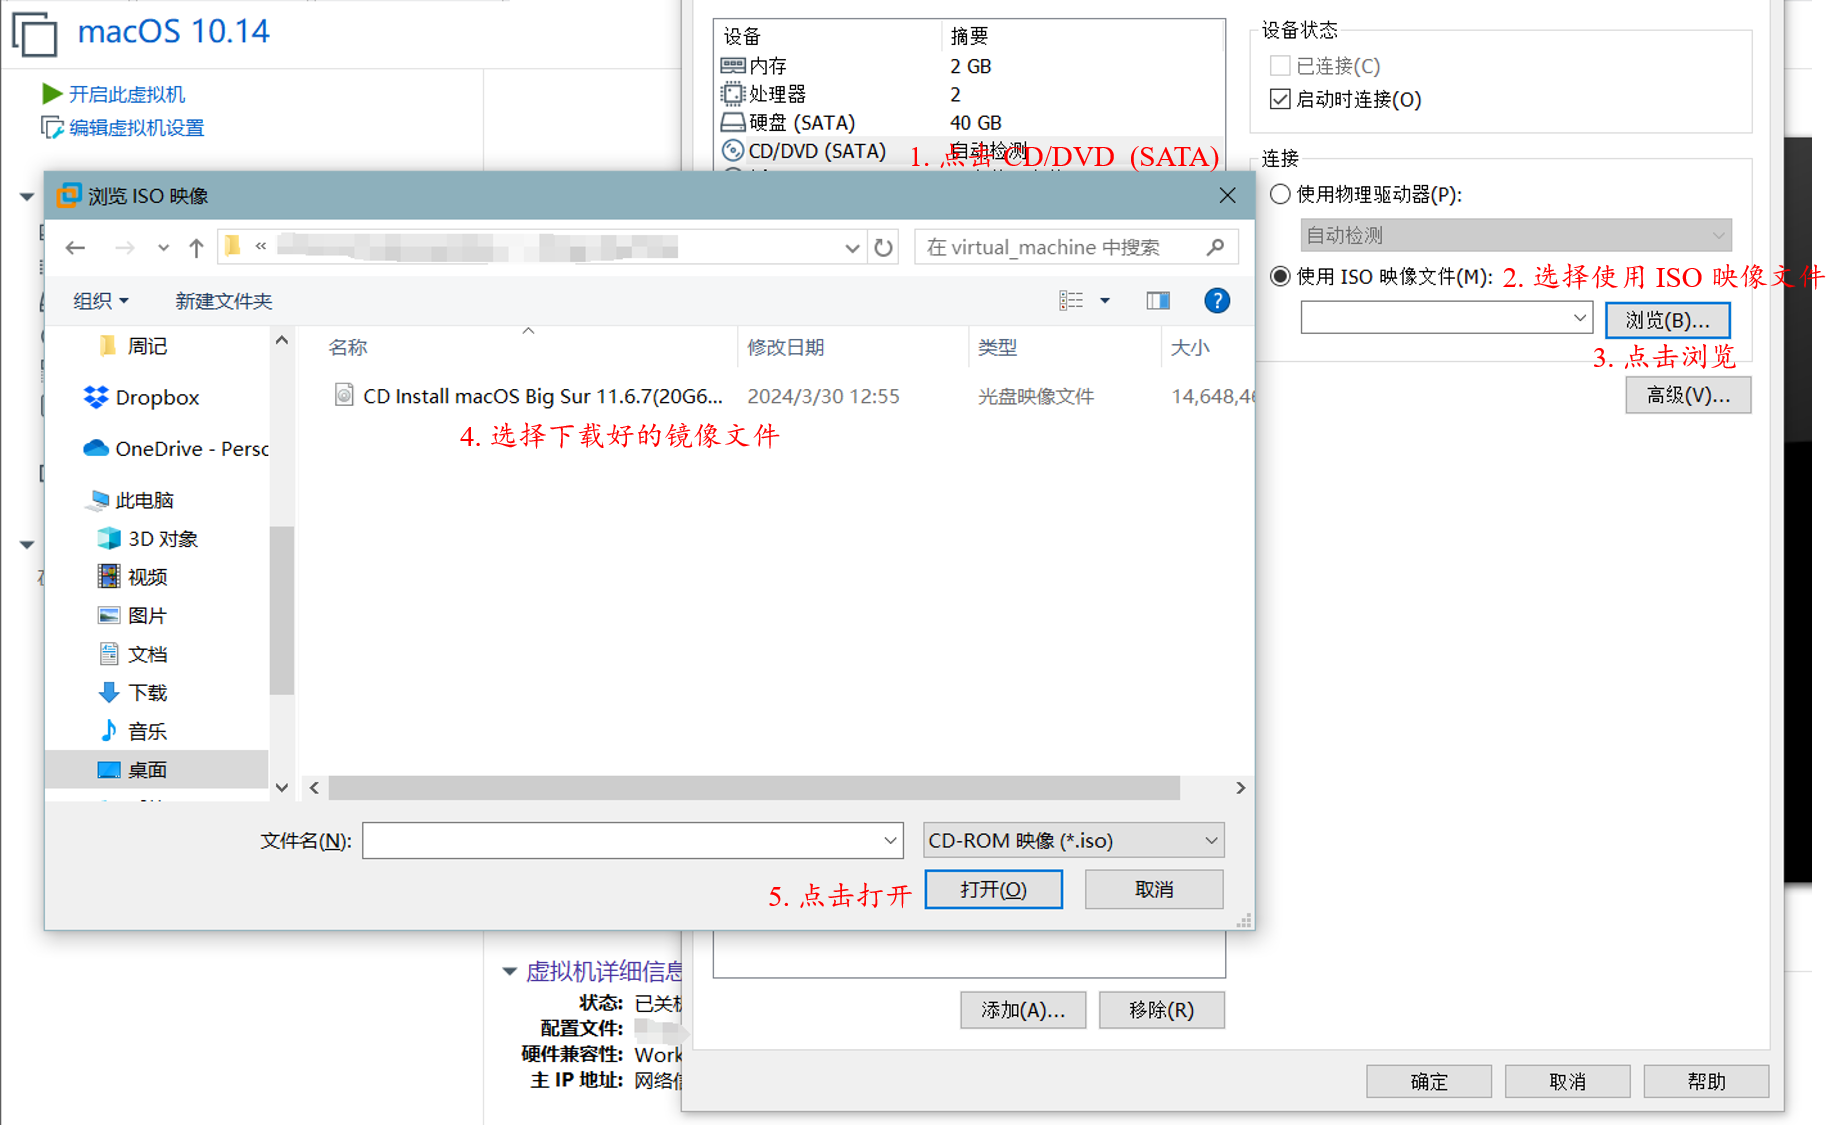Sort by 名称 column header
The width and height of the screenshot is (1845, 1125).
[347, 347]
